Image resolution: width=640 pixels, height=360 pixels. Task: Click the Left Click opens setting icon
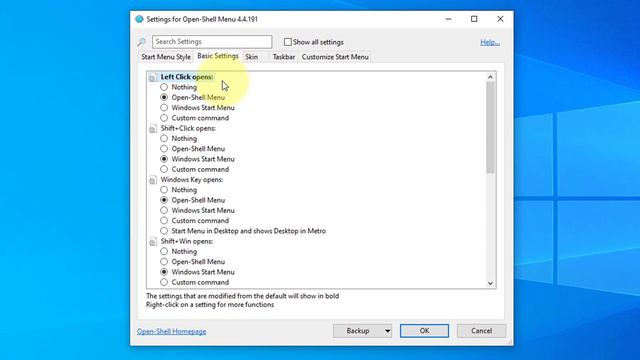click(153, 77)
